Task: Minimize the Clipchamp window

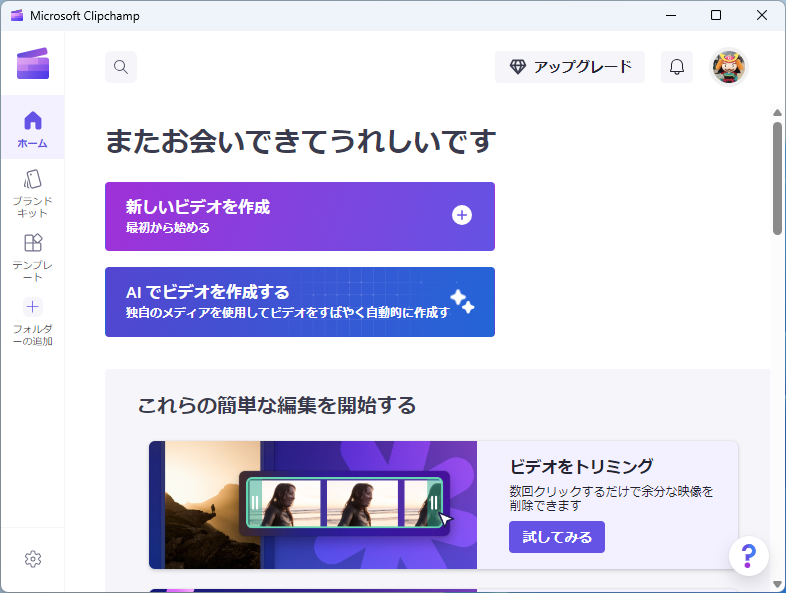Action: click(671, 16)
